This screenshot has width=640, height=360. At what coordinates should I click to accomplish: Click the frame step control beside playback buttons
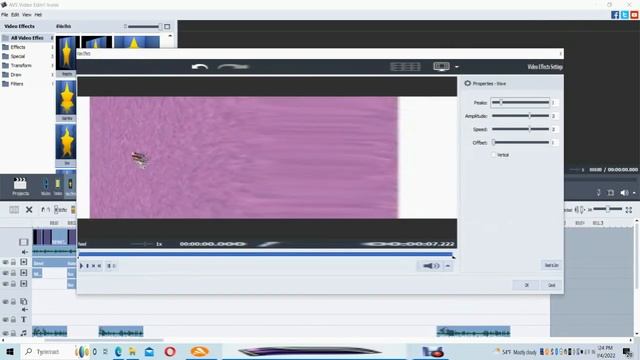click(x=111, y=266)
